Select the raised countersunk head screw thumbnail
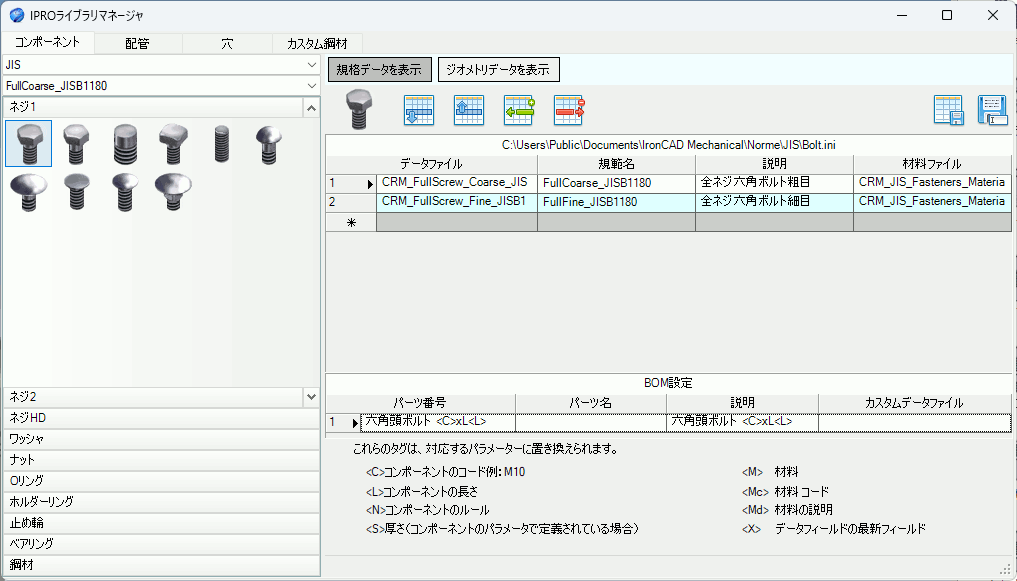Screen dimensions: 1017x581 click(125, 192)
